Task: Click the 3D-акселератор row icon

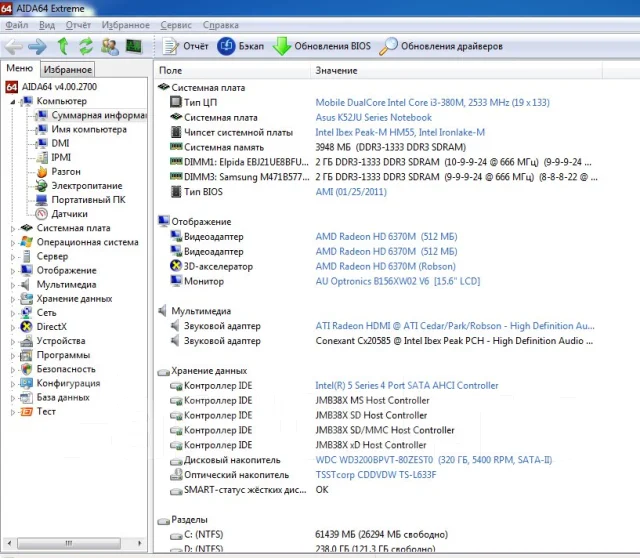Action: tap(176, 266)
